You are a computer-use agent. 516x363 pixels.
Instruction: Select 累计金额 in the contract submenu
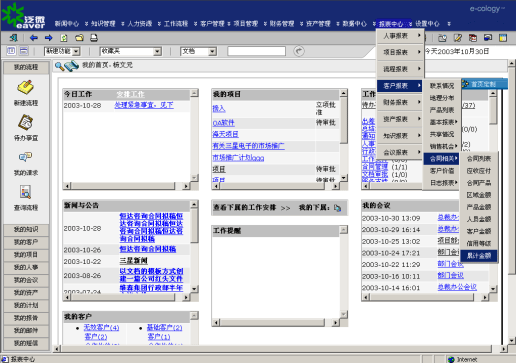pos(479,256)
